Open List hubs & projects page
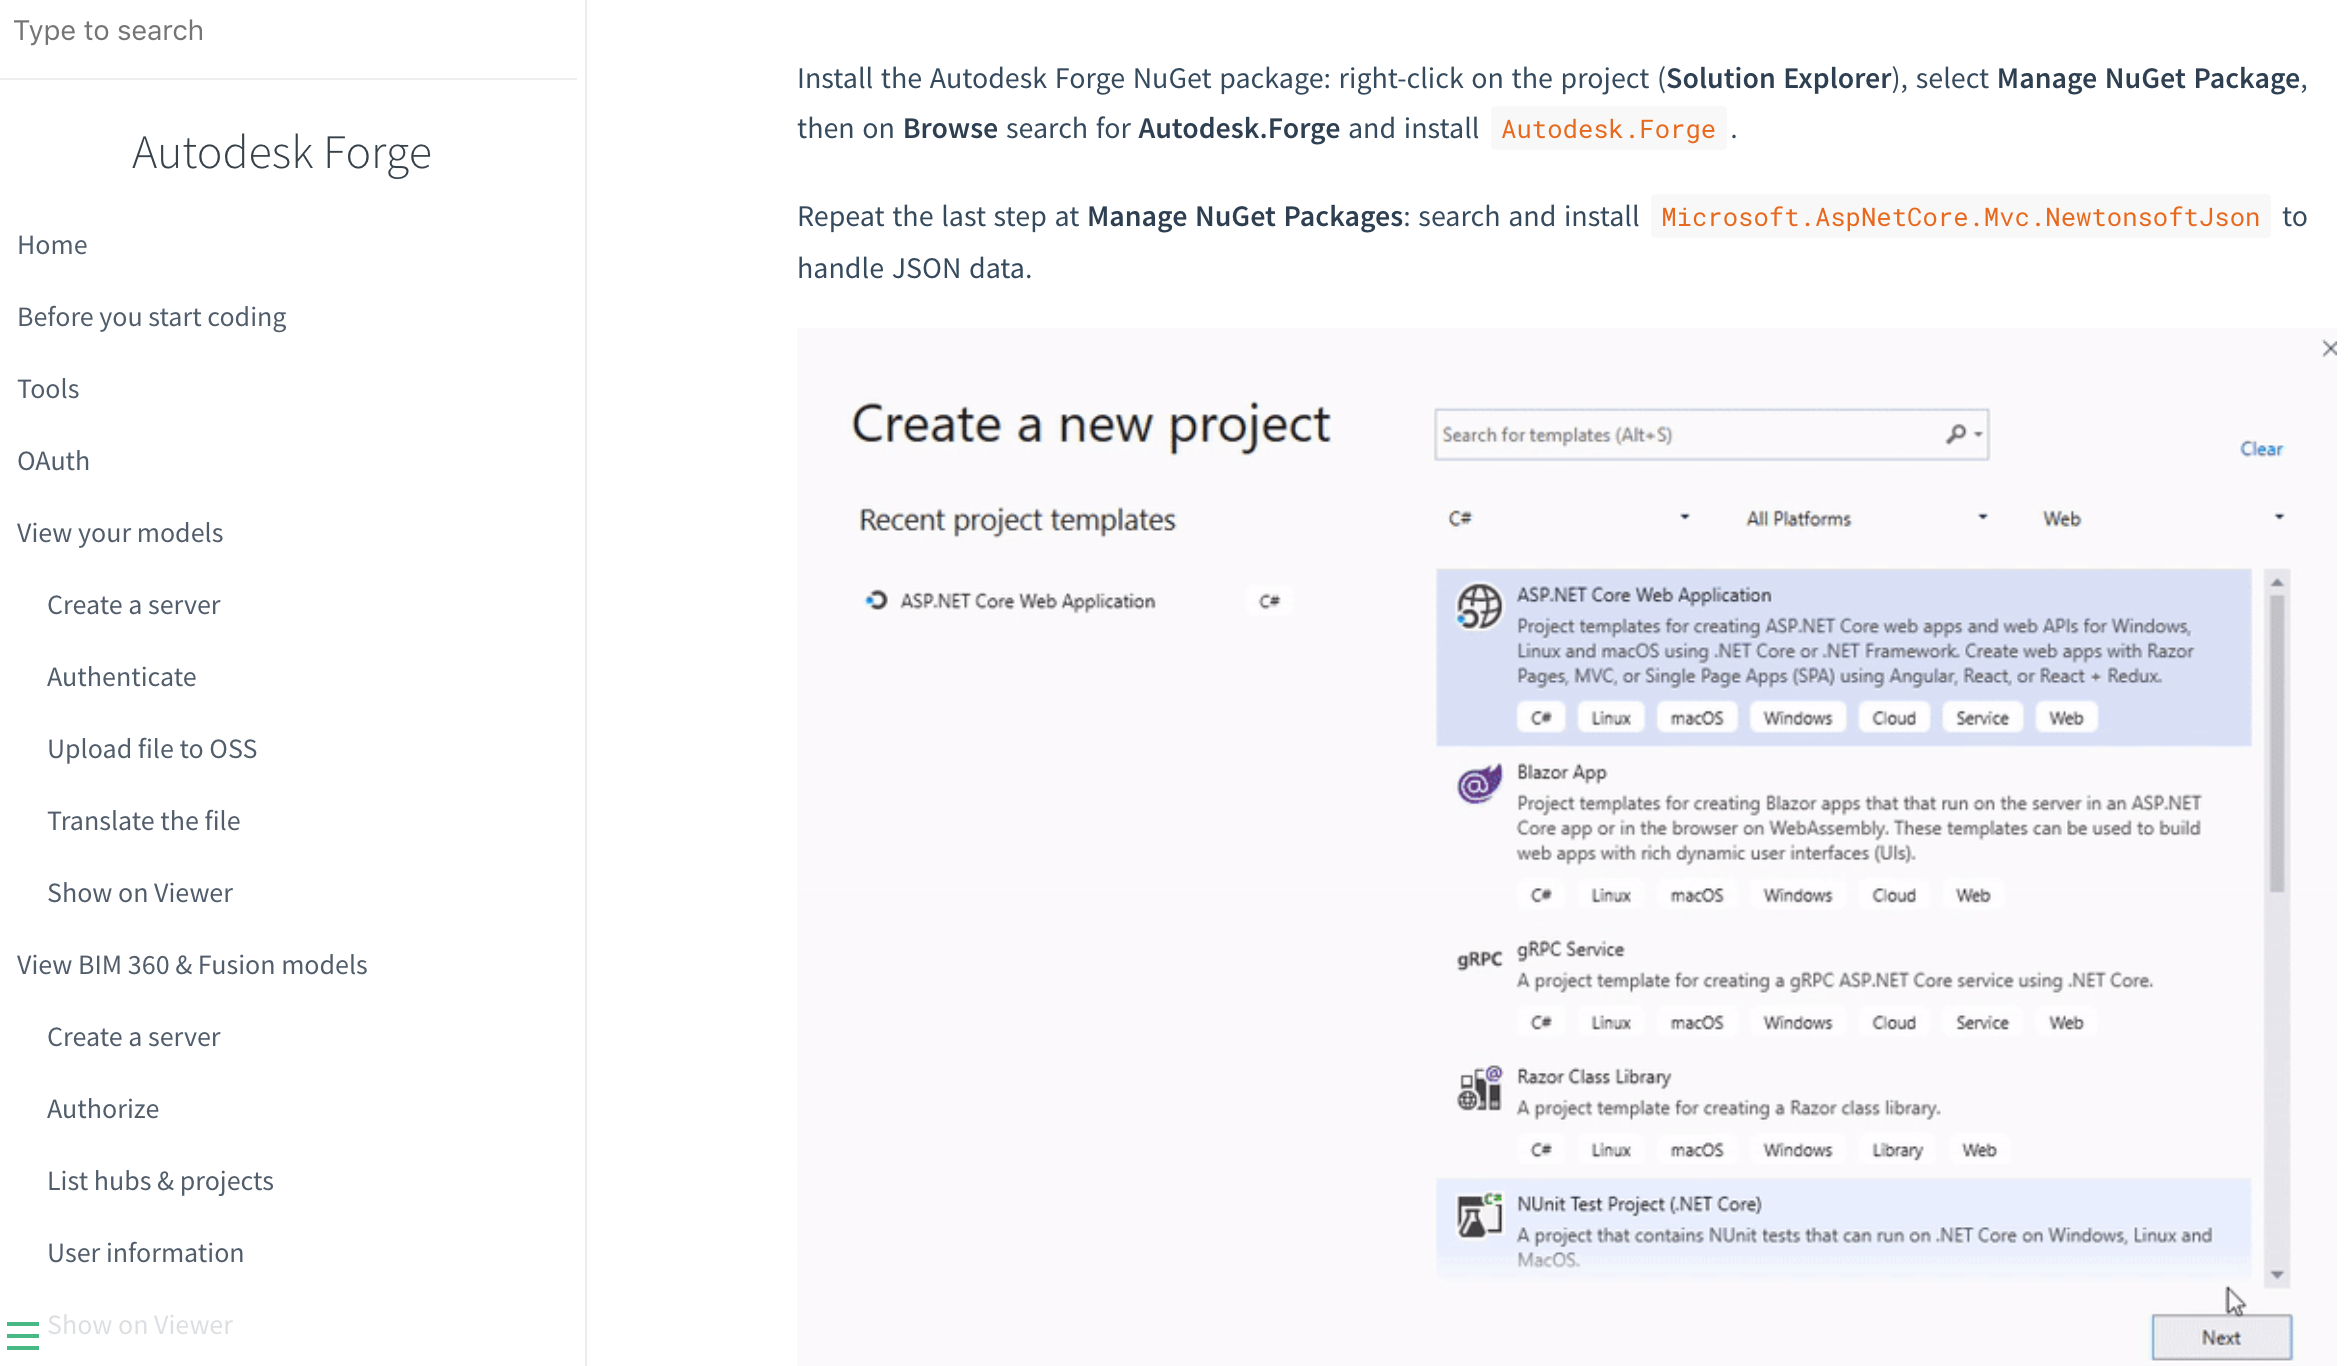 point(160,1181)
